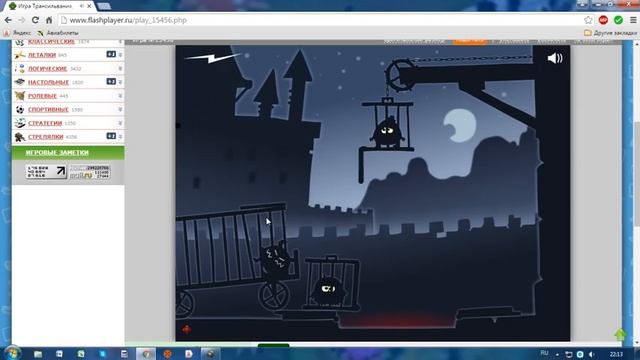Open the Другие закладки folder
The height and width of the screenshot is (360, 640).
[x=611, y=33]
